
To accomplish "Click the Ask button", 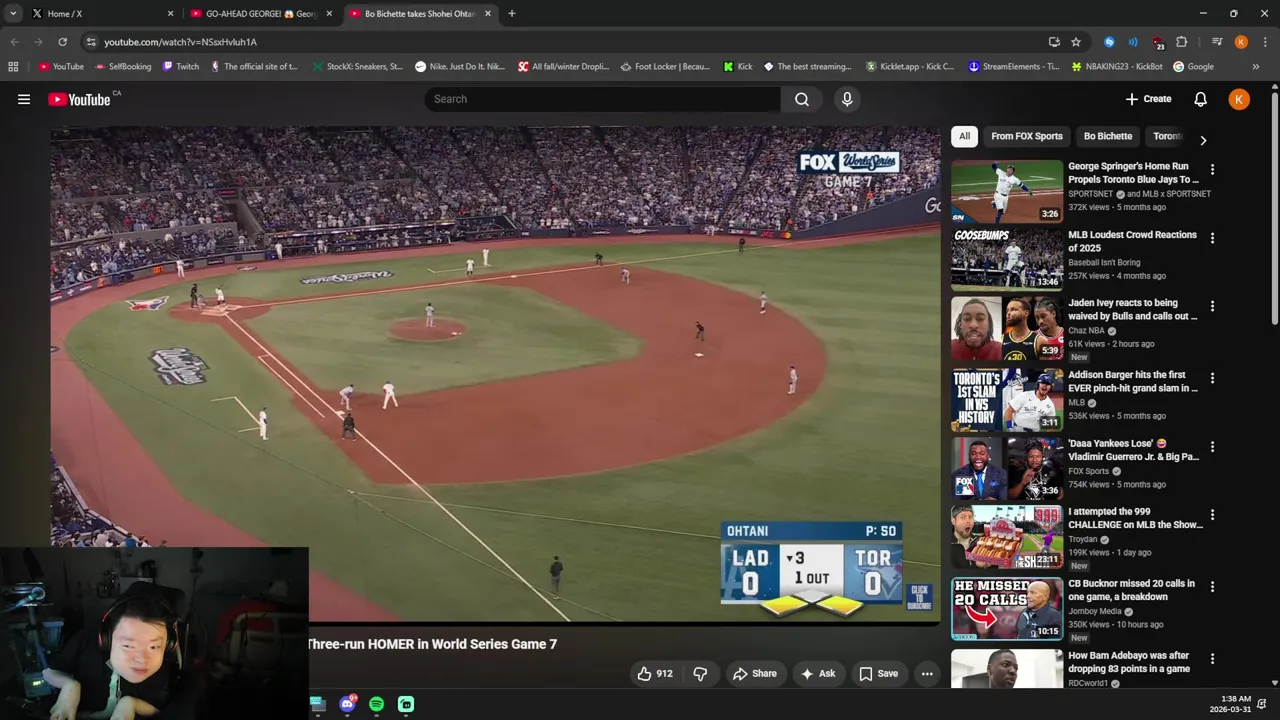I will pyautogui.click(x=818, y=674).
